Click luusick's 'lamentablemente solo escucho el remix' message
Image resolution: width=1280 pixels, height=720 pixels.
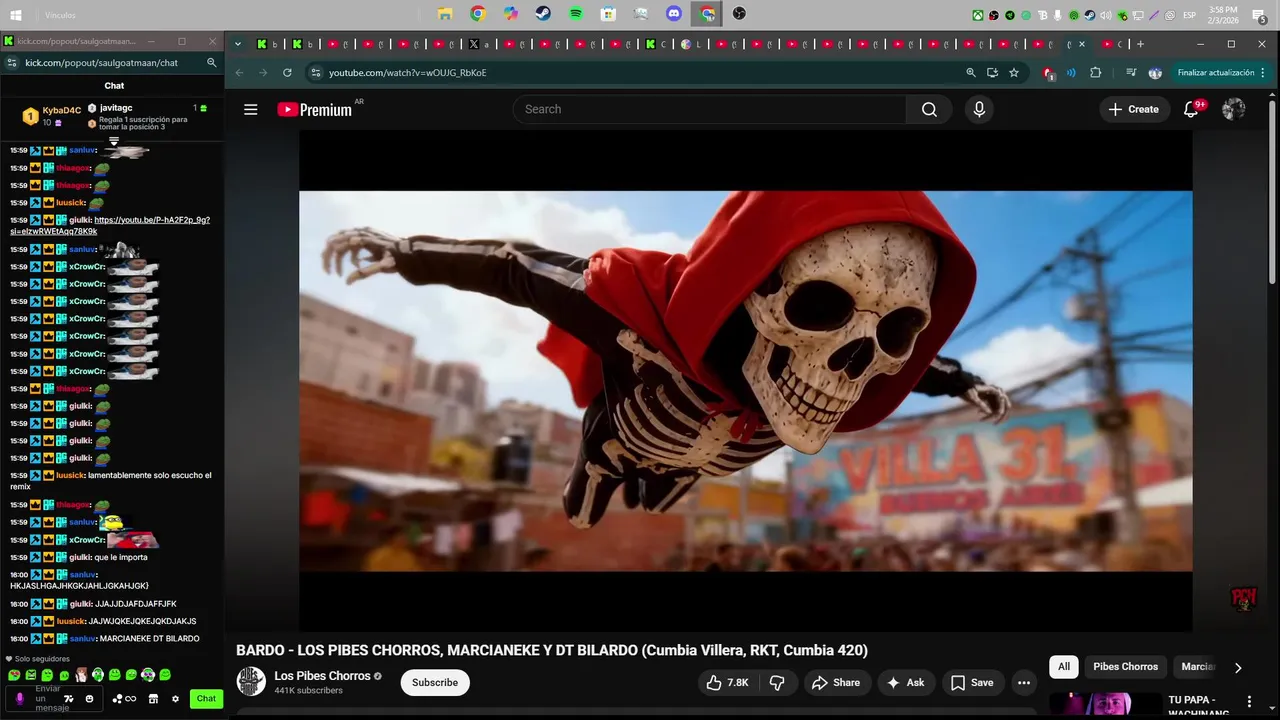(x=110, y=481)
